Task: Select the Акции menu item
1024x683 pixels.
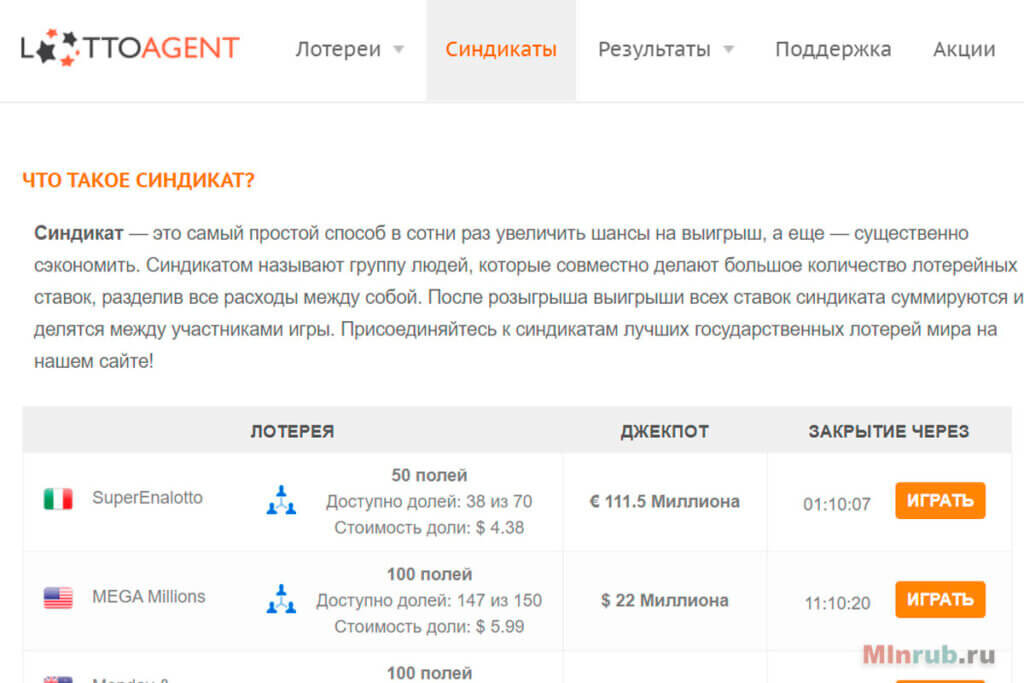Action: pyautogui.click(x=963, y=48)
